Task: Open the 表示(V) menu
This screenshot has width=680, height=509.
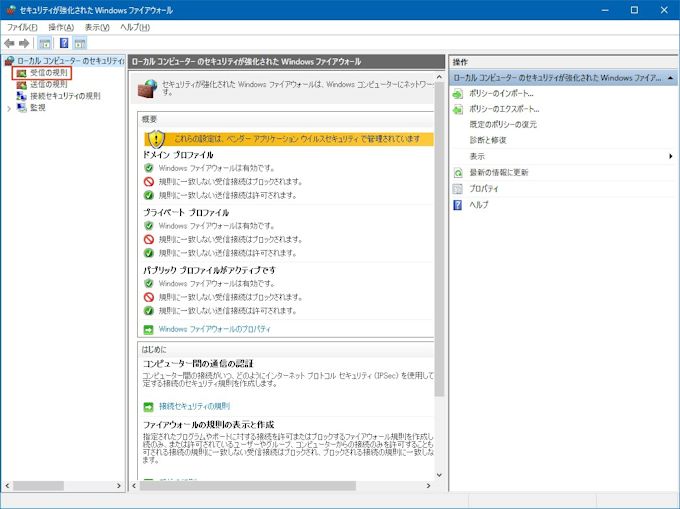Action: pyautogui.click(x=97, y=27)
